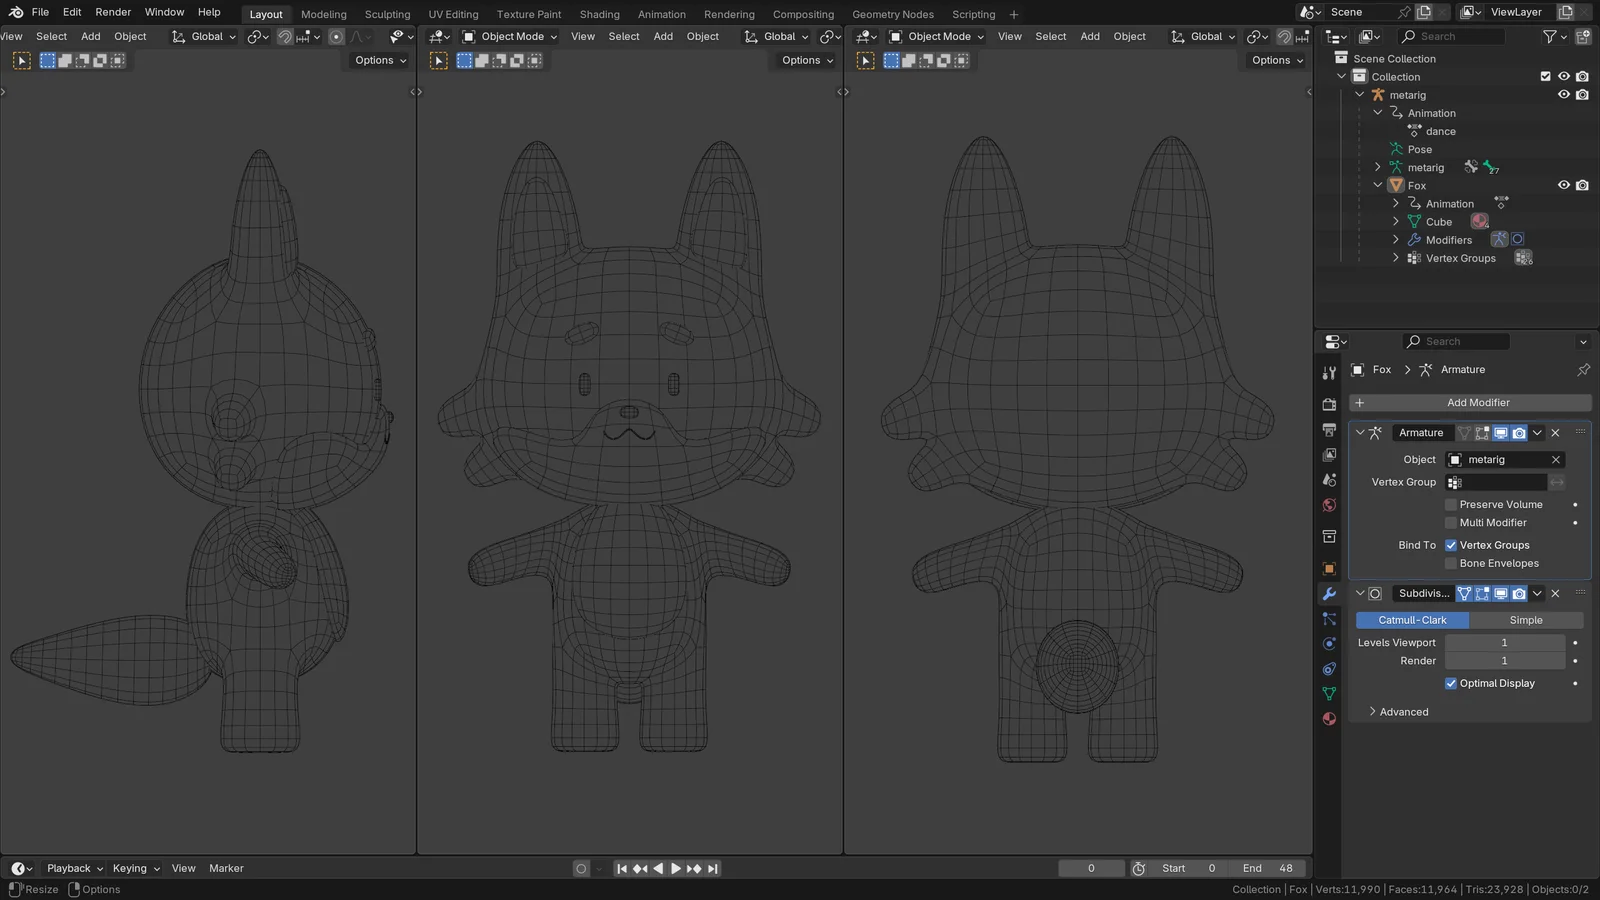1600x900 pixels.
Task: Open the Render menu
Action: click(x=112, y=12)
